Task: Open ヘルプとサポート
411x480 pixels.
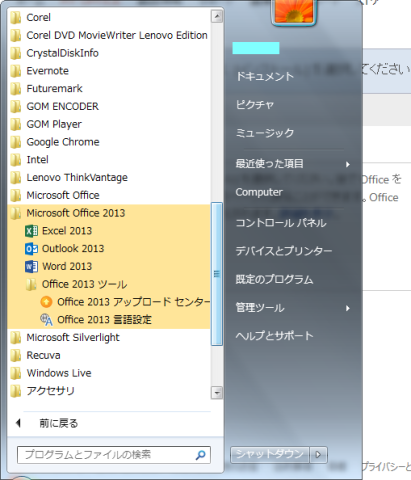Action: (274, 336)
